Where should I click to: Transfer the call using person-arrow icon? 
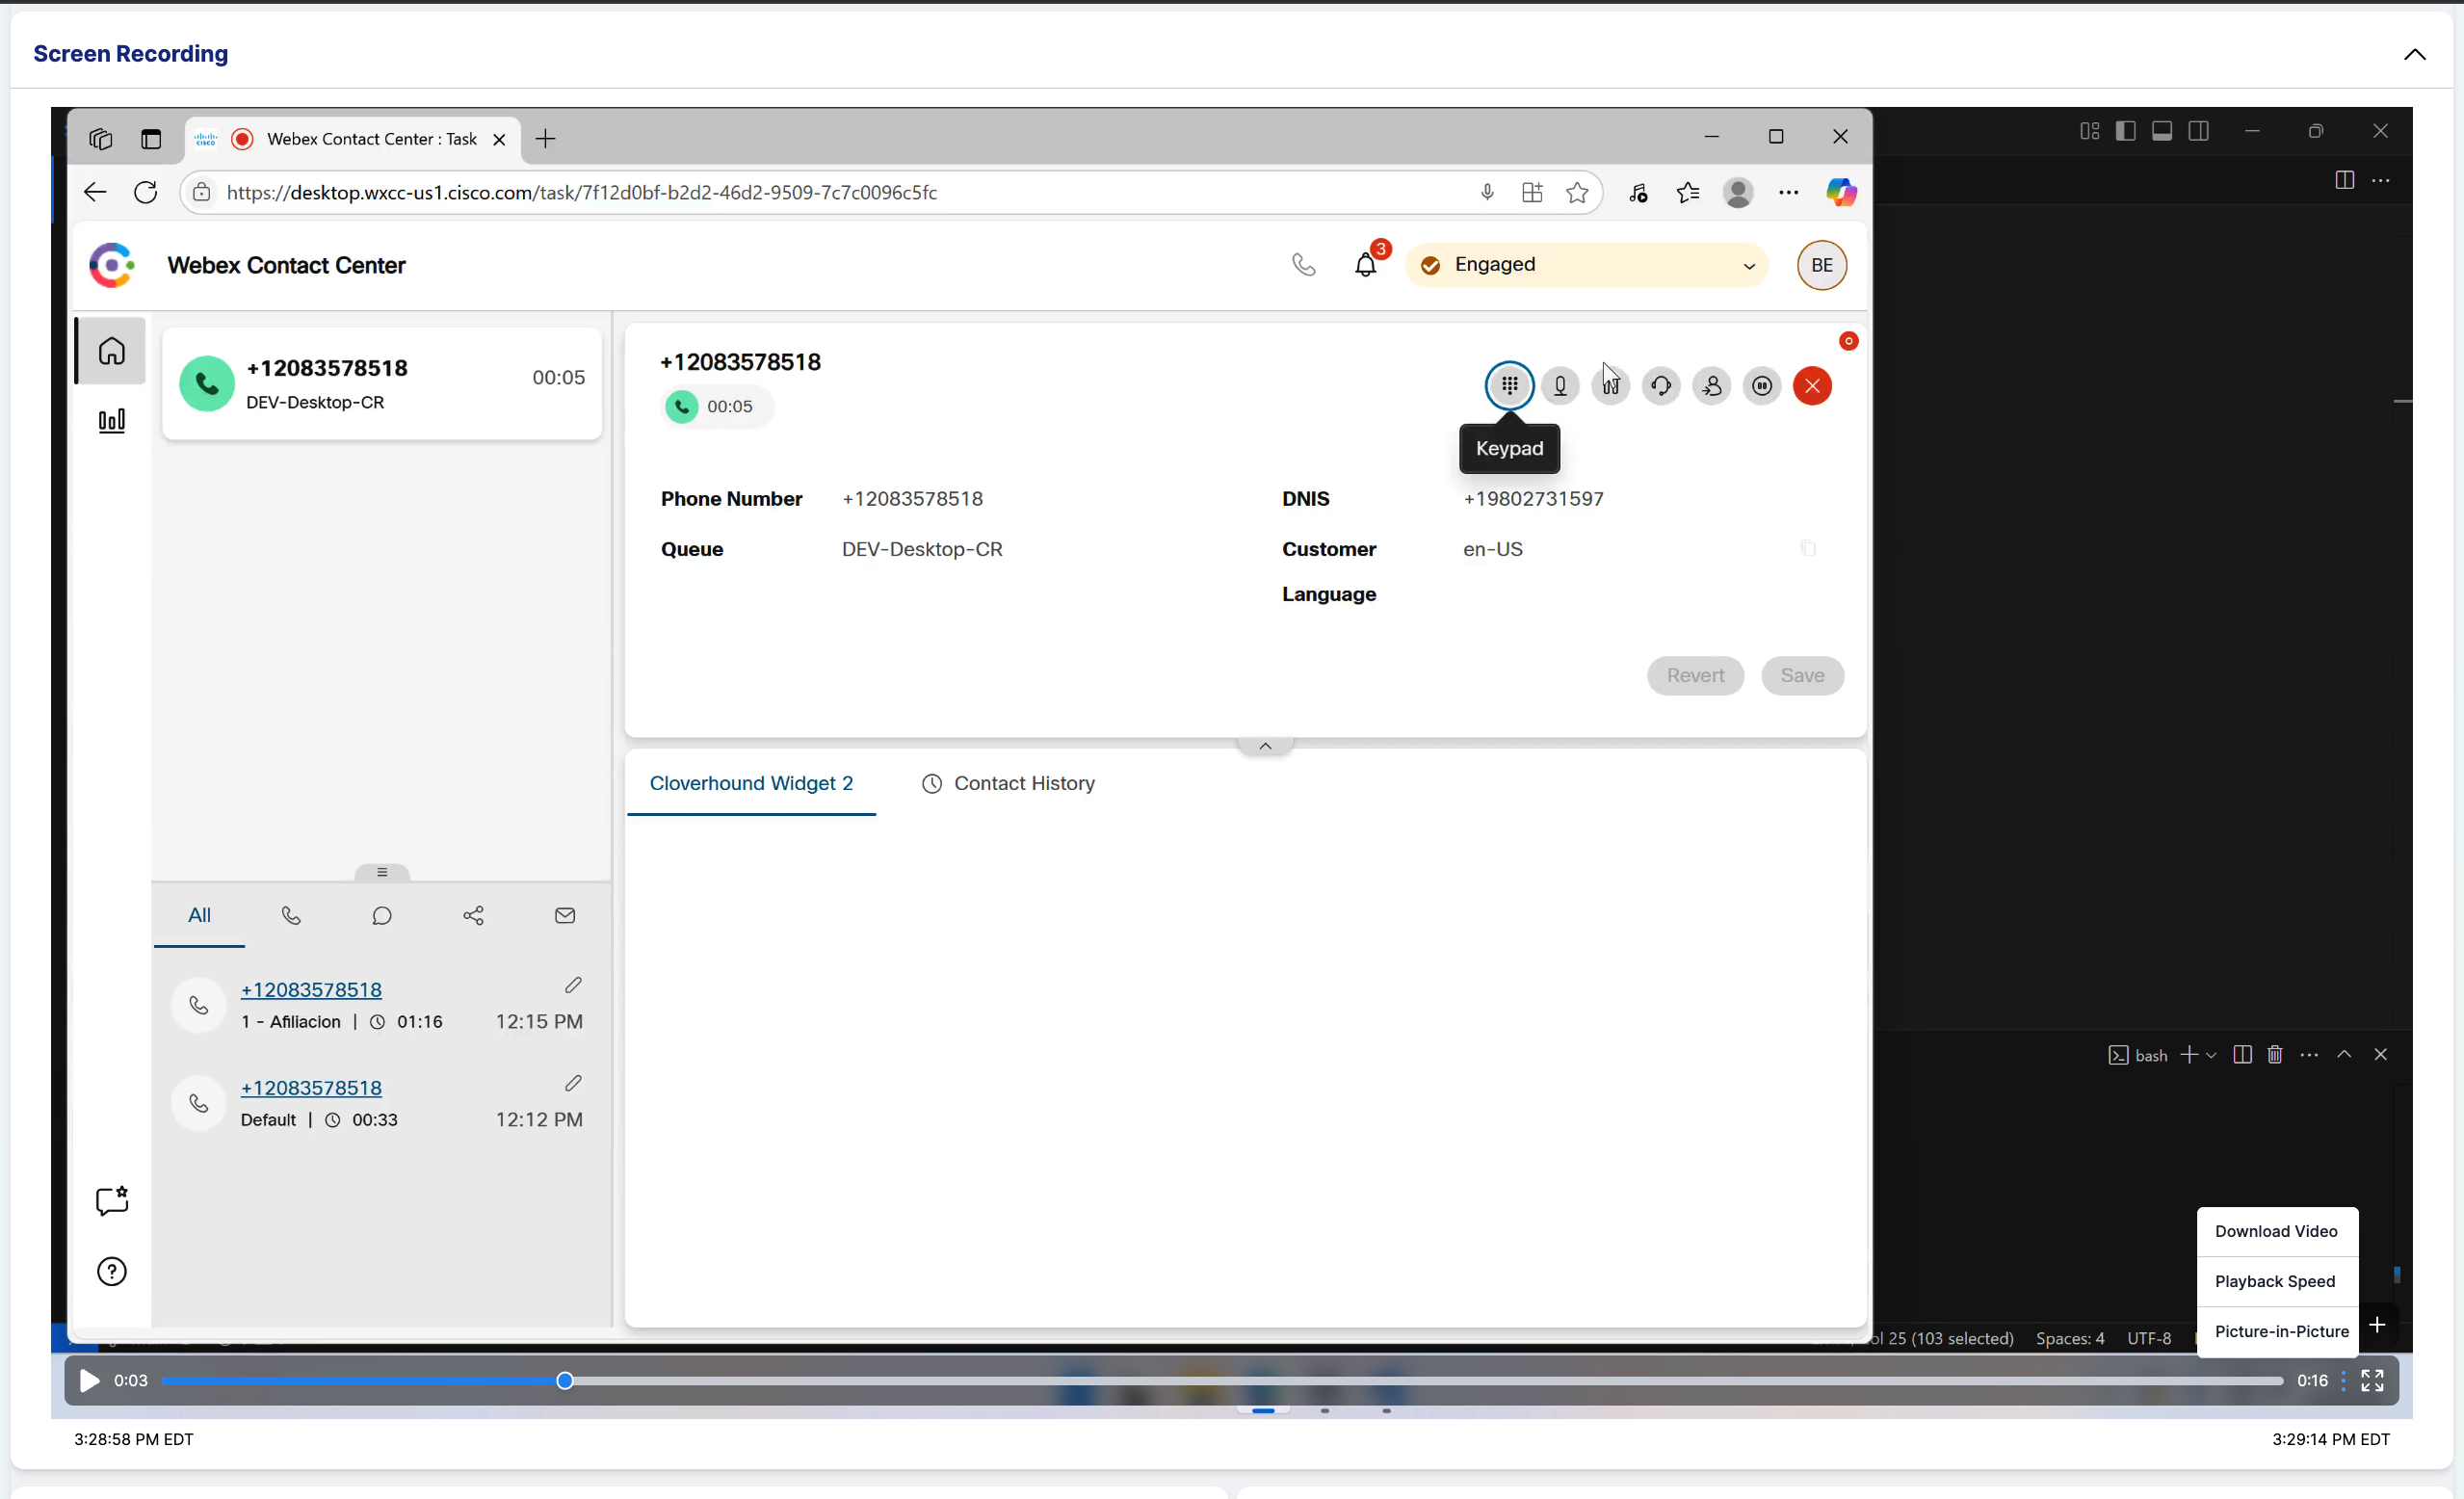point(1712,386)
